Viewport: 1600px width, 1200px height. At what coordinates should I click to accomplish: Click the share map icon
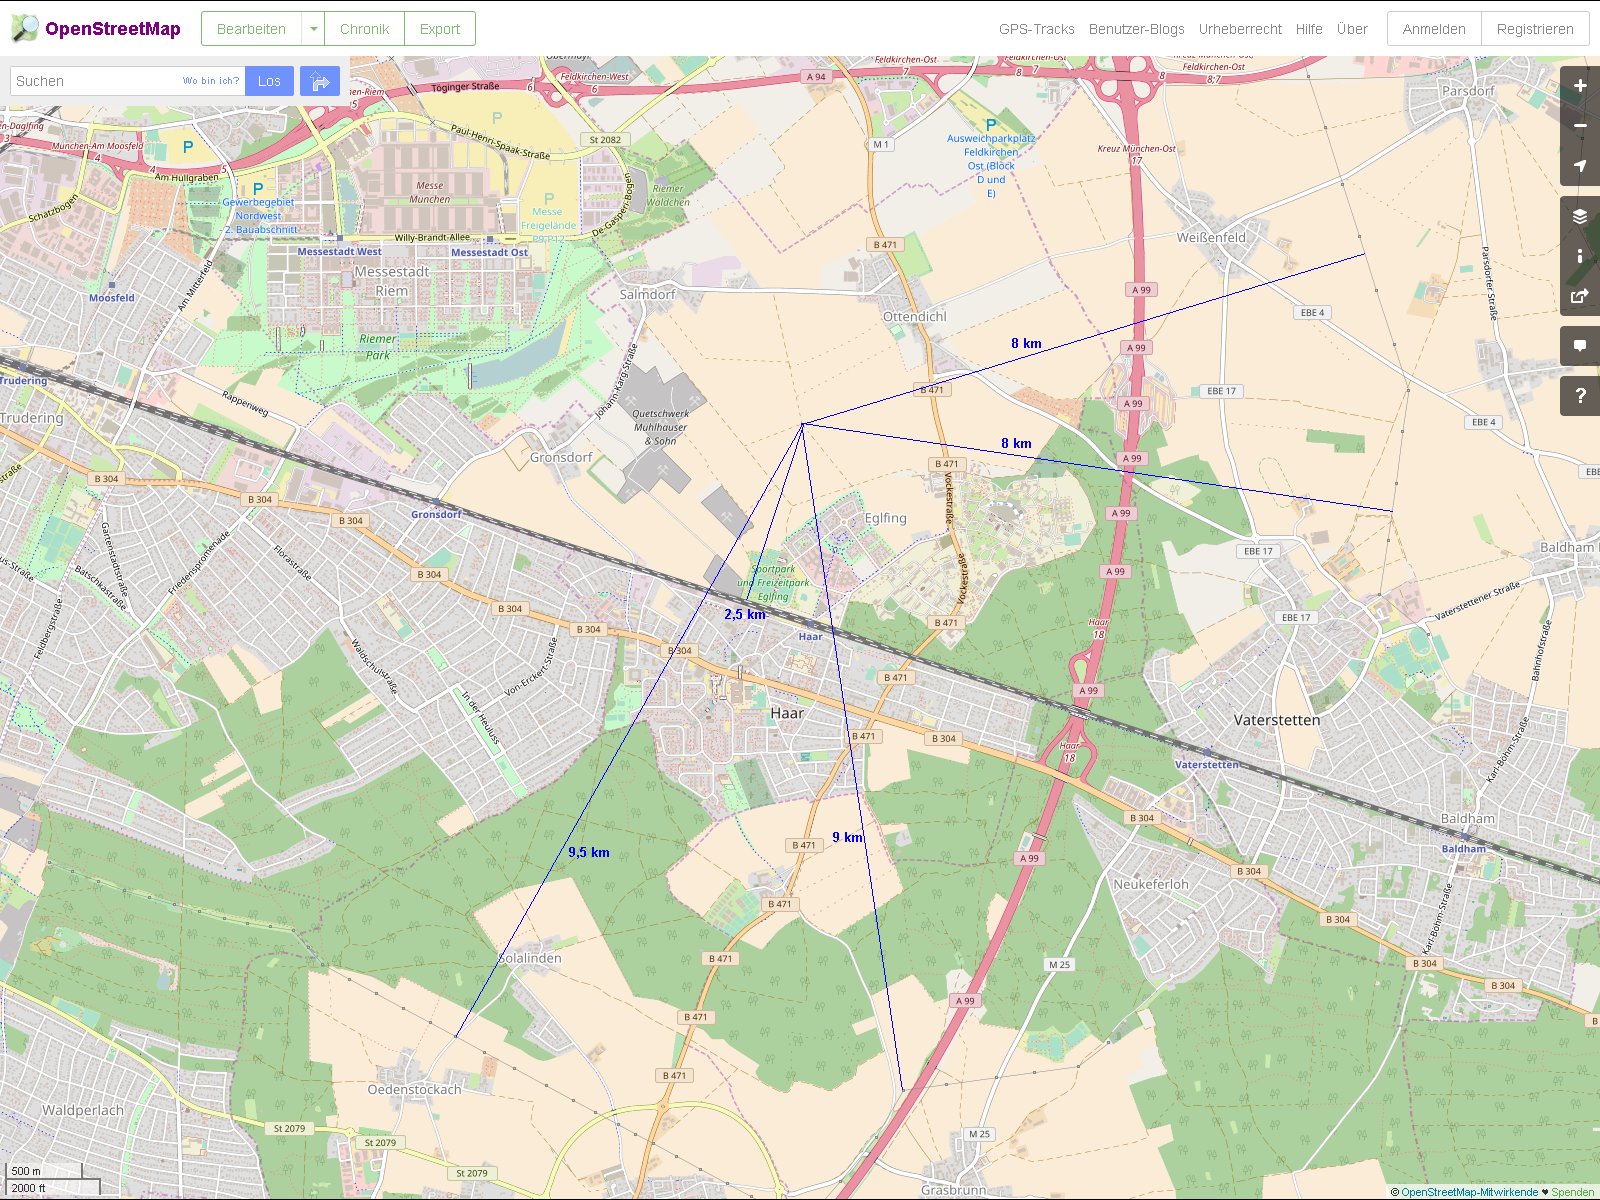tap(1580, 296)
